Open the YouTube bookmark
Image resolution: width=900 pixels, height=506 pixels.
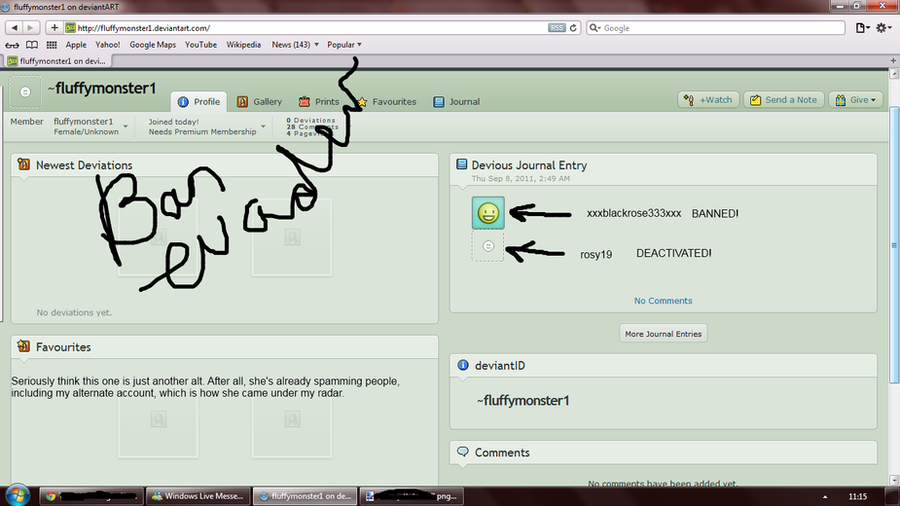pyautogui.click(x=201, y=45)
